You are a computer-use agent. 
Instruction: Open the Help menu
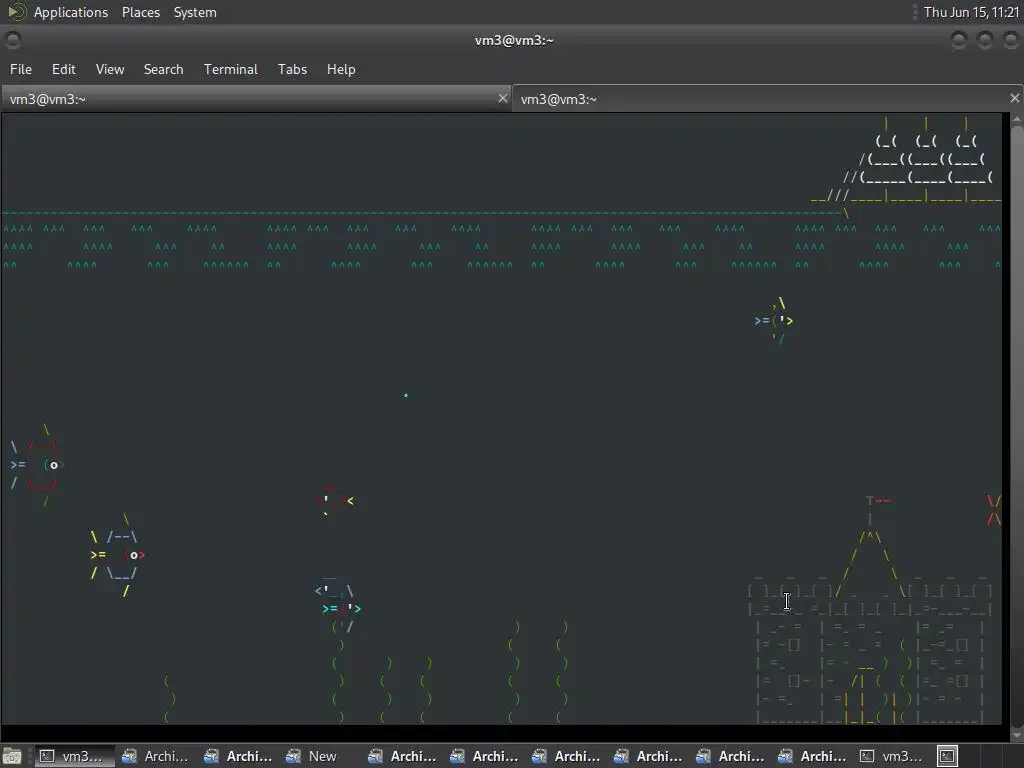click(x=341, y=69)
